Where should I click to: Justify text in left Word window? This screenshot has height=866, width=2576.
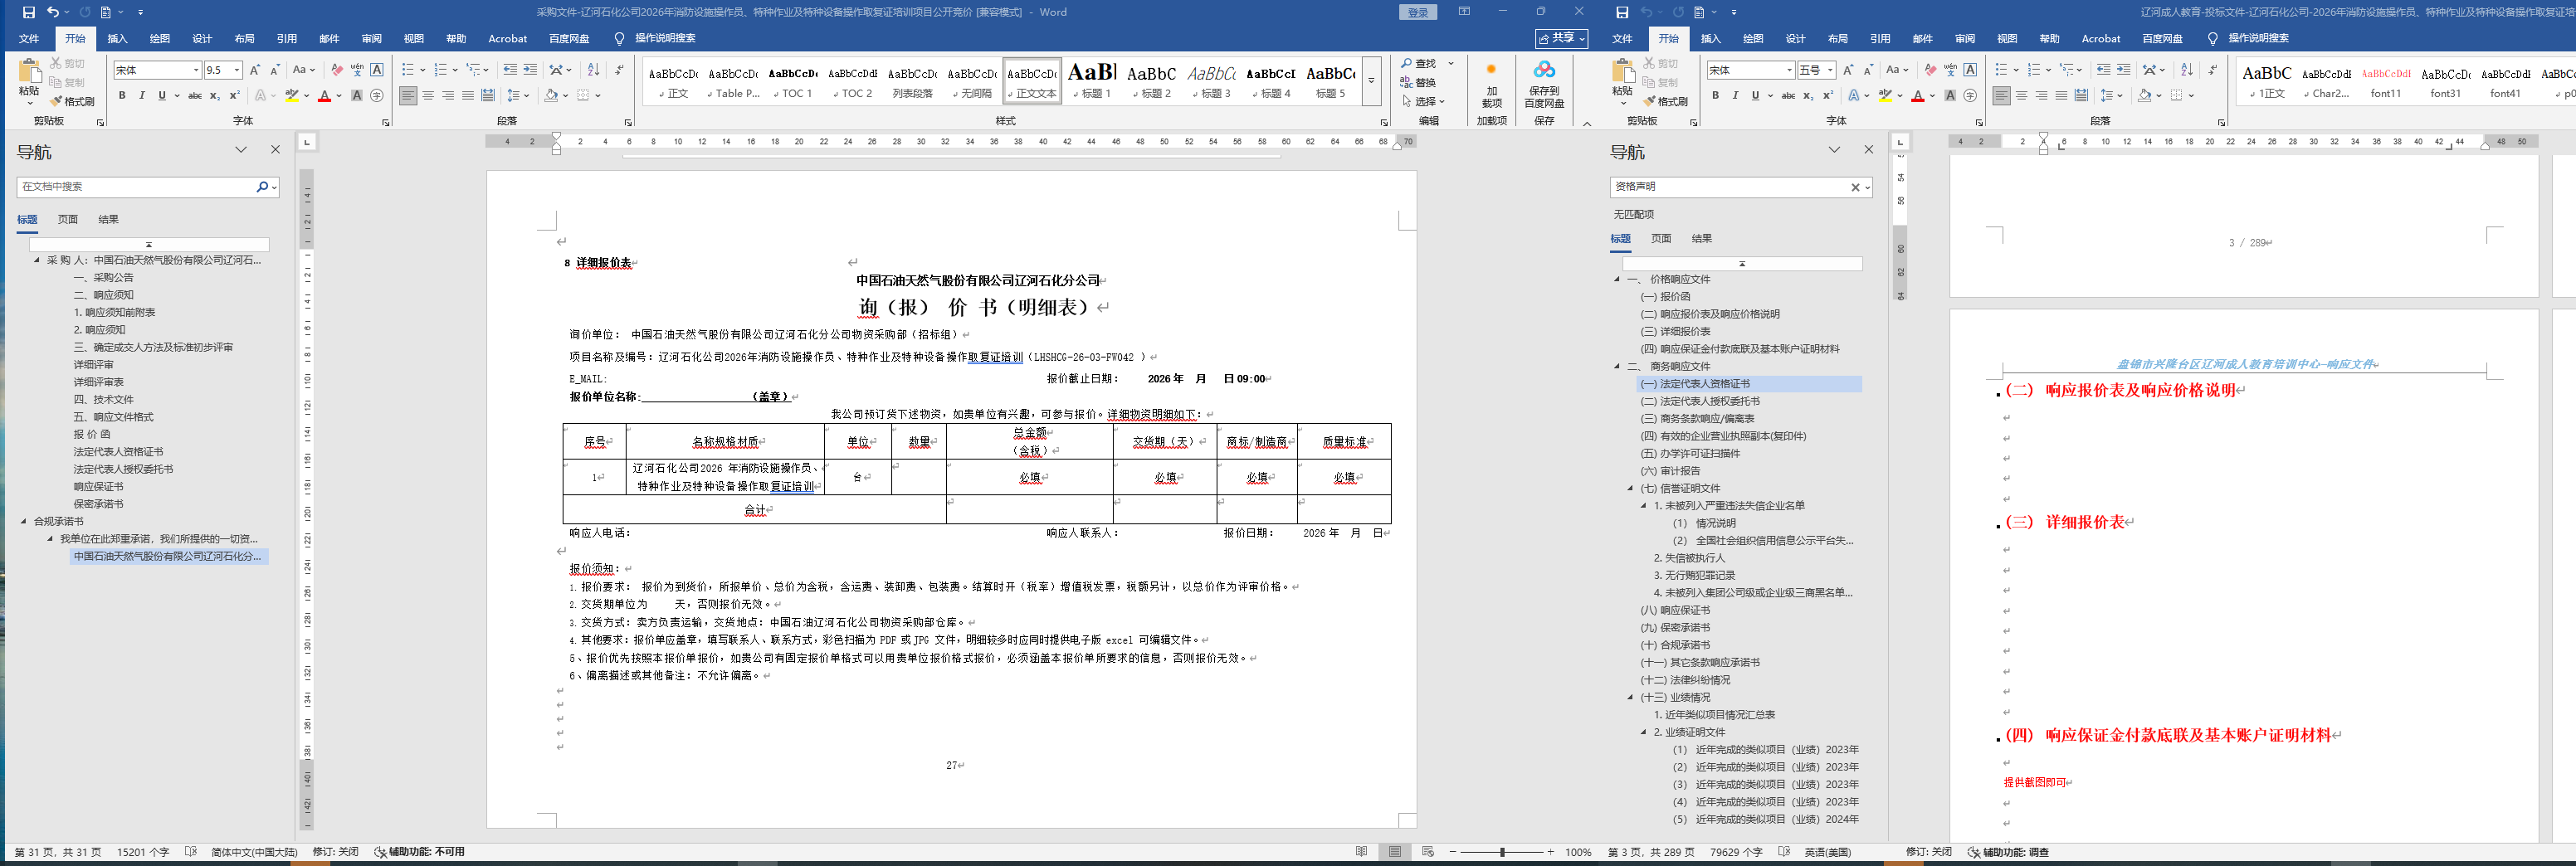pyautogui.click(x=468, y=96)
